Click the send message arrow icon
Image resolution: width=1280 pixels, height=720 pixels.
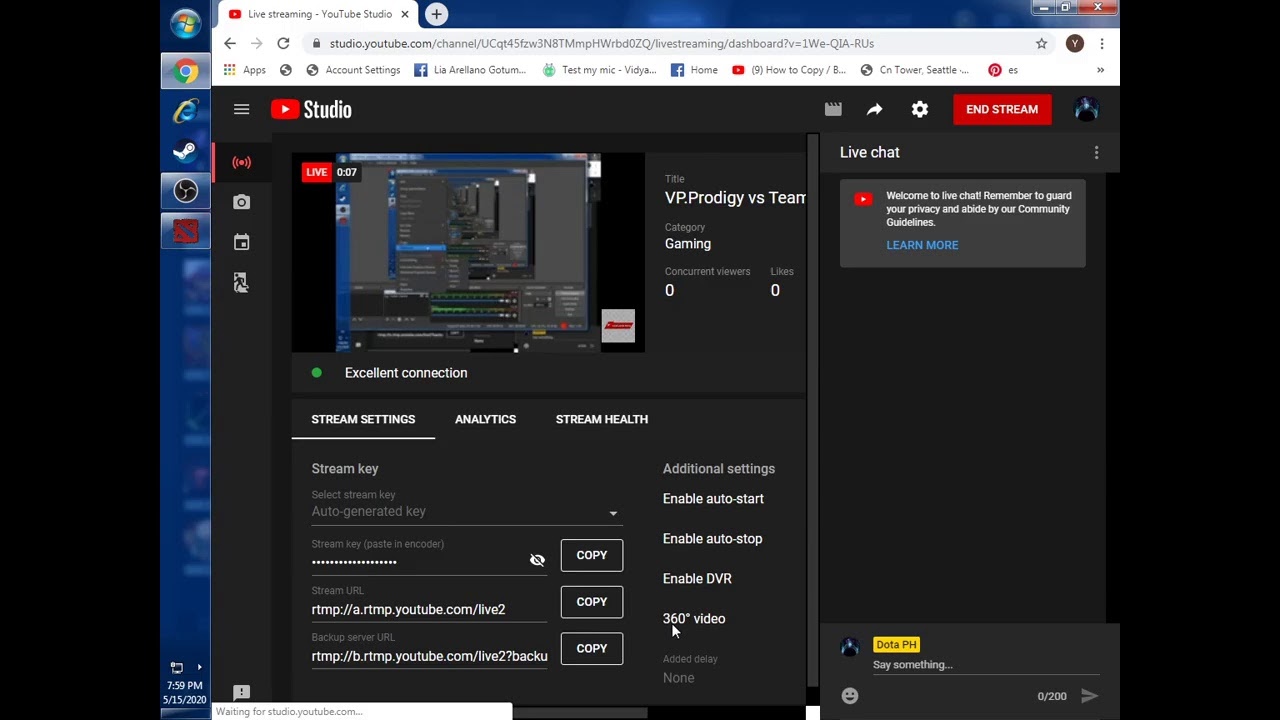coord(1090,696)
